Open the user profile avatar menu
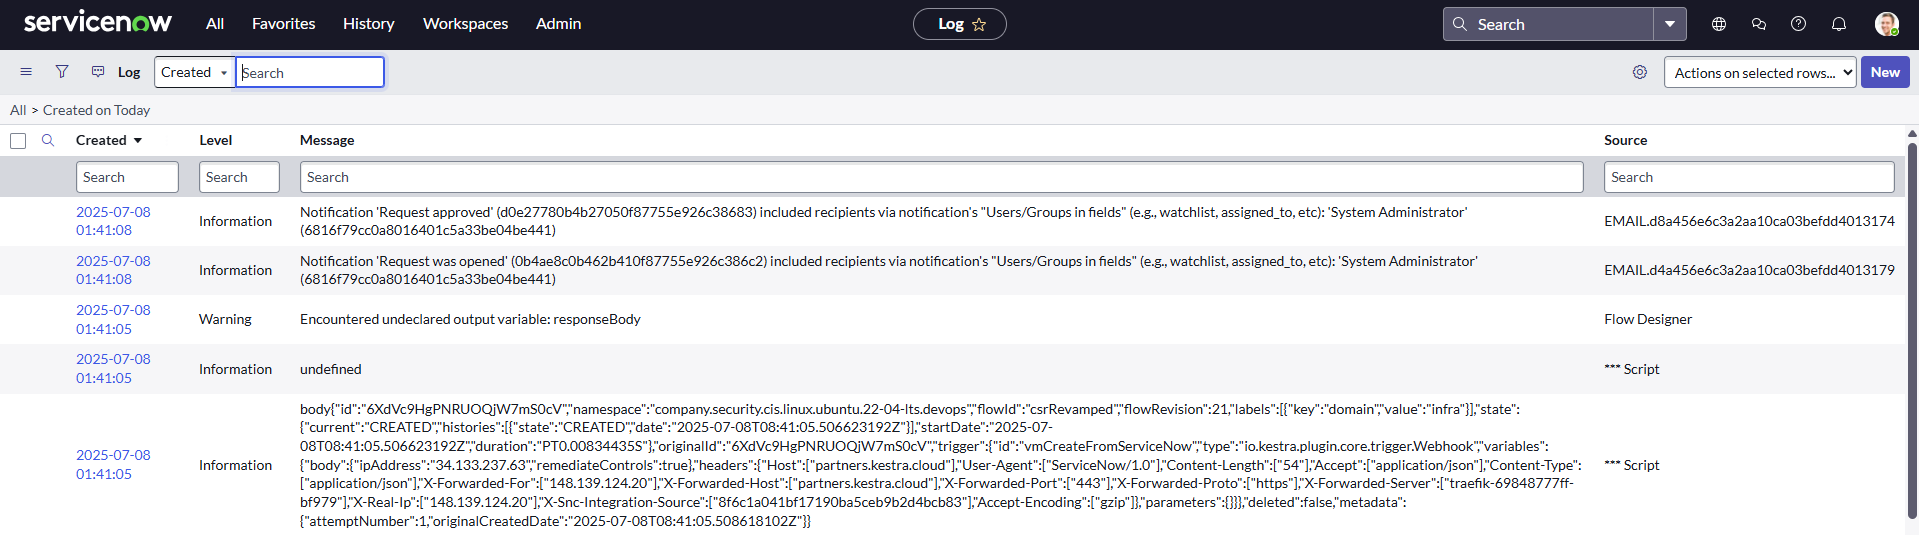Screen dimensions: 1919x535 [1886, 24]
